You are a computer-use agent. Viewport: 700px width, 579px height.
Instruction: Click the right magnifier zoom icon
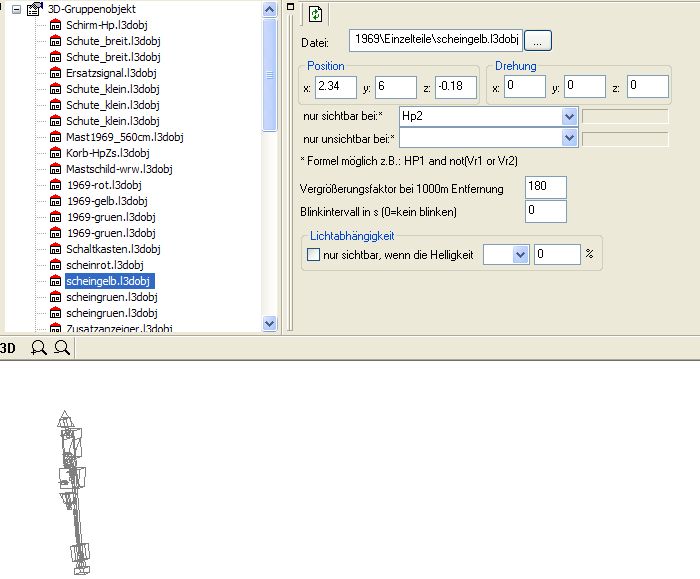(62, 347)
